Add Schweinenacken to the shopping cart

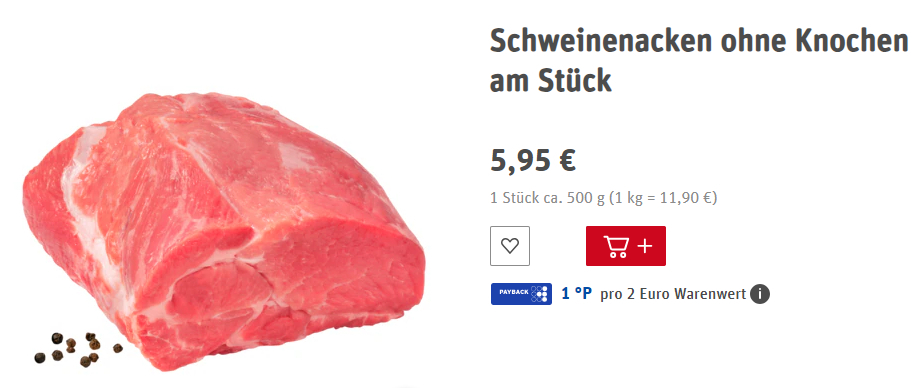coord(625,246)
